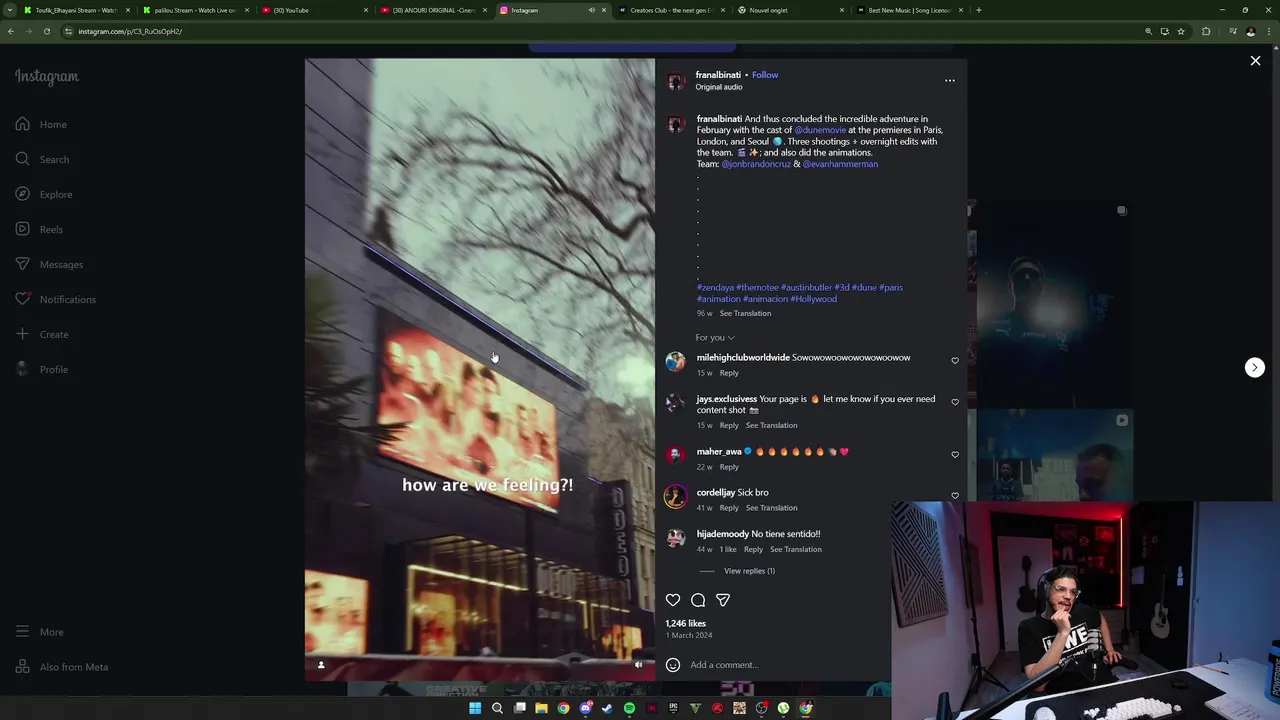Go to next post arrow
Screen dimensions: 1280x720
(x=1255, y=367)
